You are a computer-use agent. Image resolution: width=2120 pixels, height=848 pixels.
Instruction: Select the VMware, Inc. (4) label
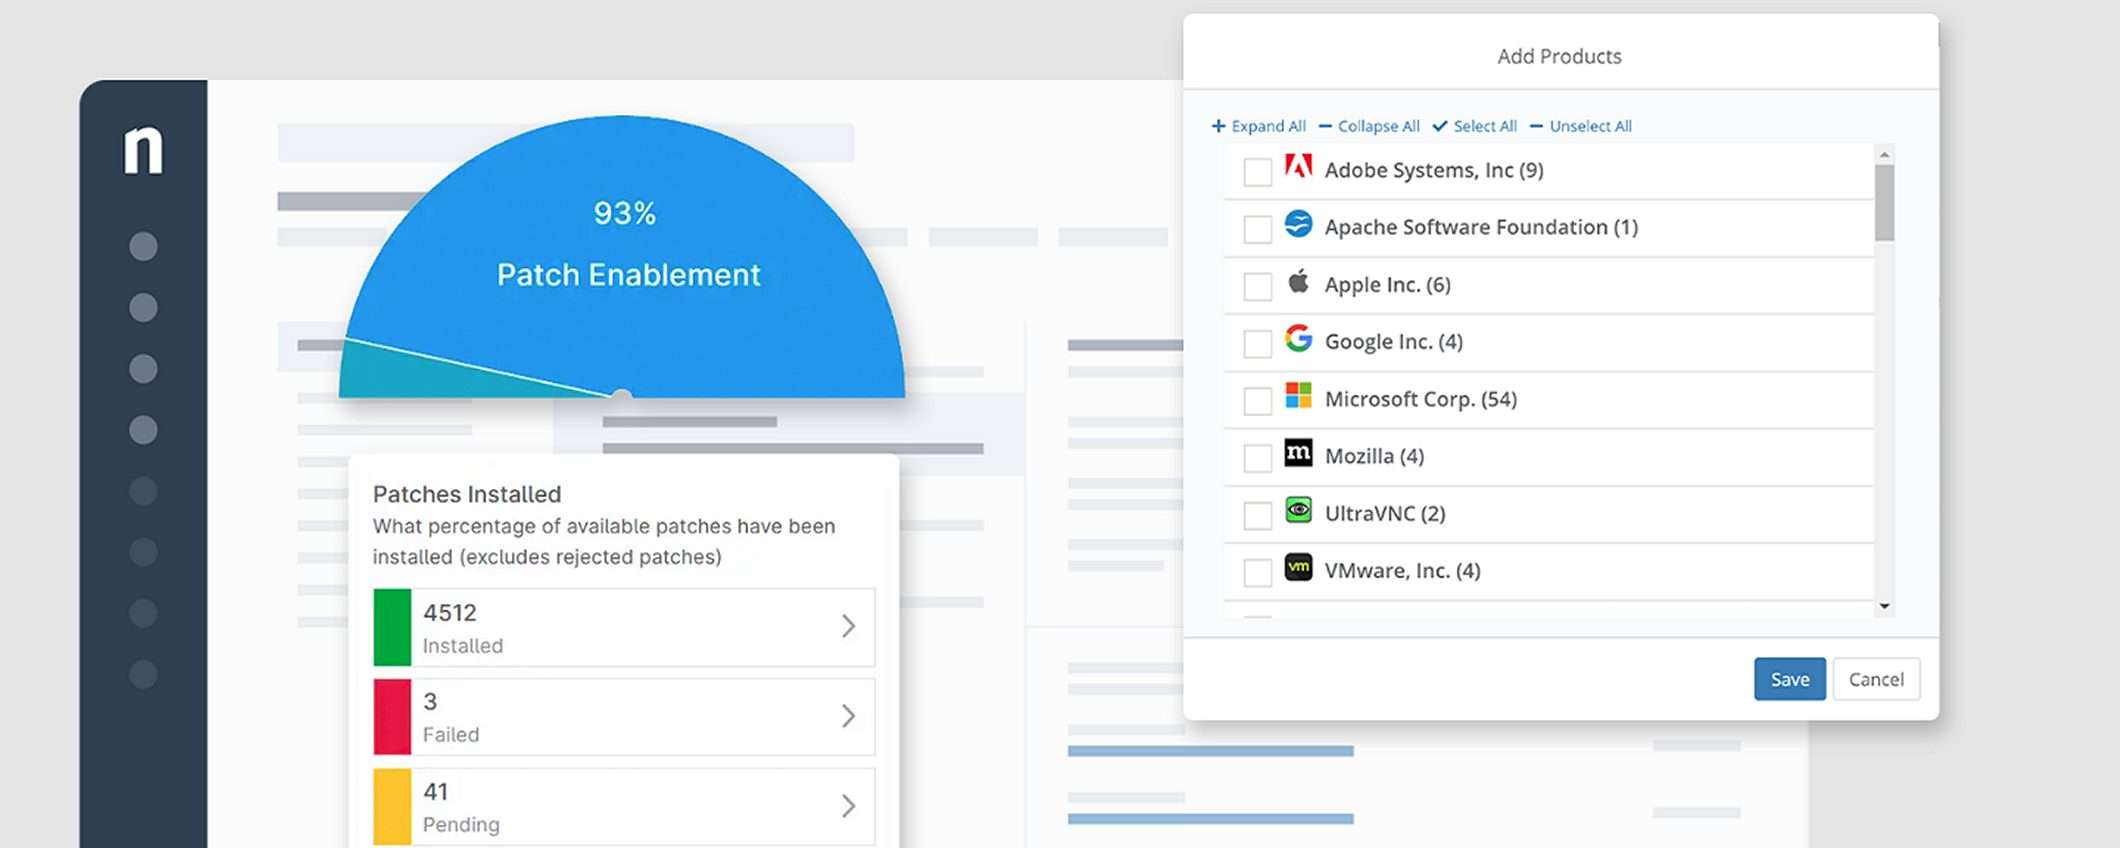coord(1402,570)
